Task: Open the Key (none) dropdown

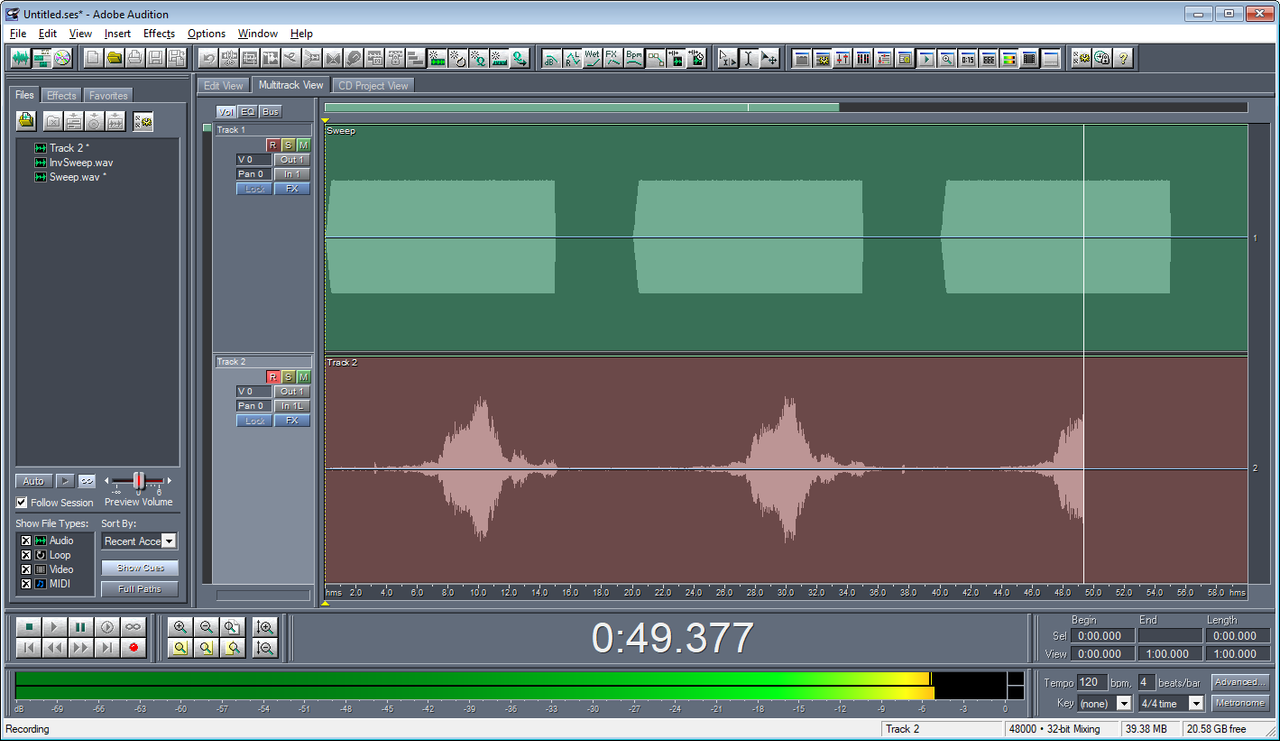Action: pyautogui.click(x=1124, y=703)
